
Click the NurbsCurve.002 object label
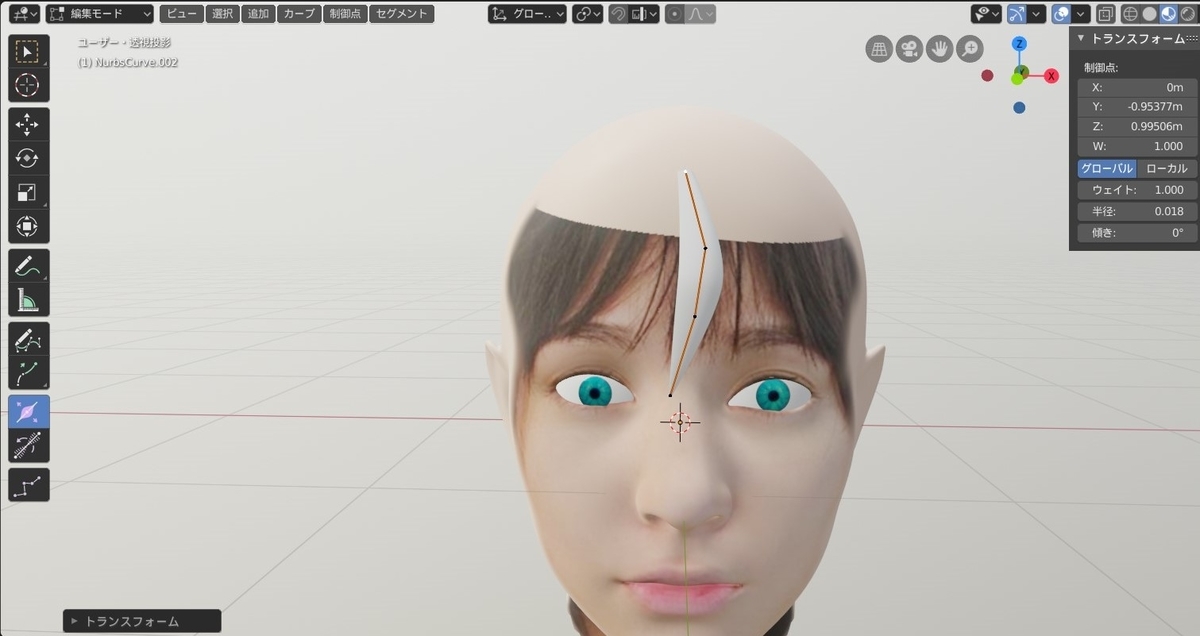128,62
